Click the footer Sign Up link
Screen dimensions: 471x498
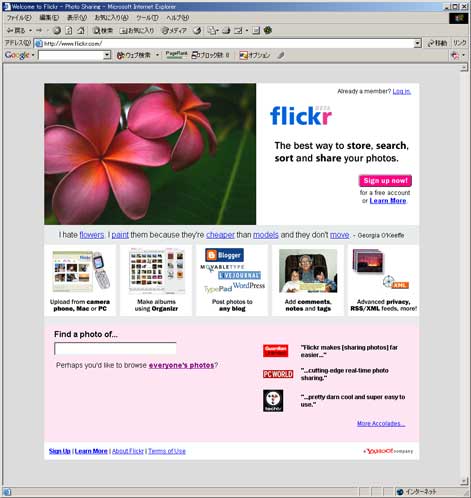click(x=60, y=451)
